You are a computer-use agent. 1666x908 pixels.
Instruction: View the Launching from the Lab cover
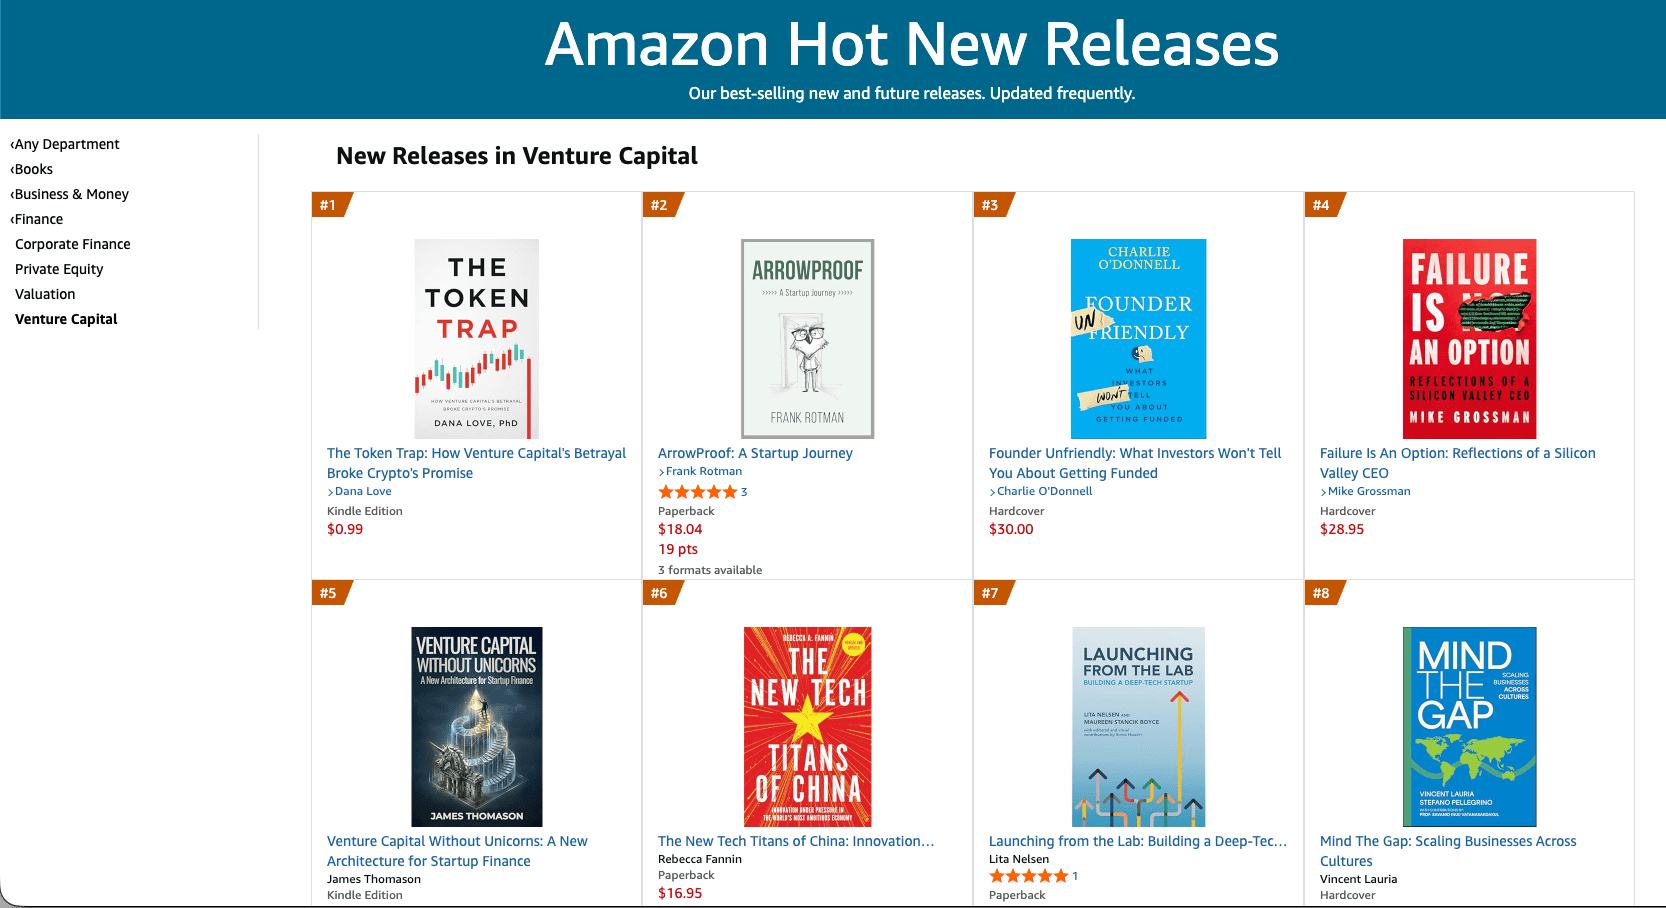click(1138, 726)
